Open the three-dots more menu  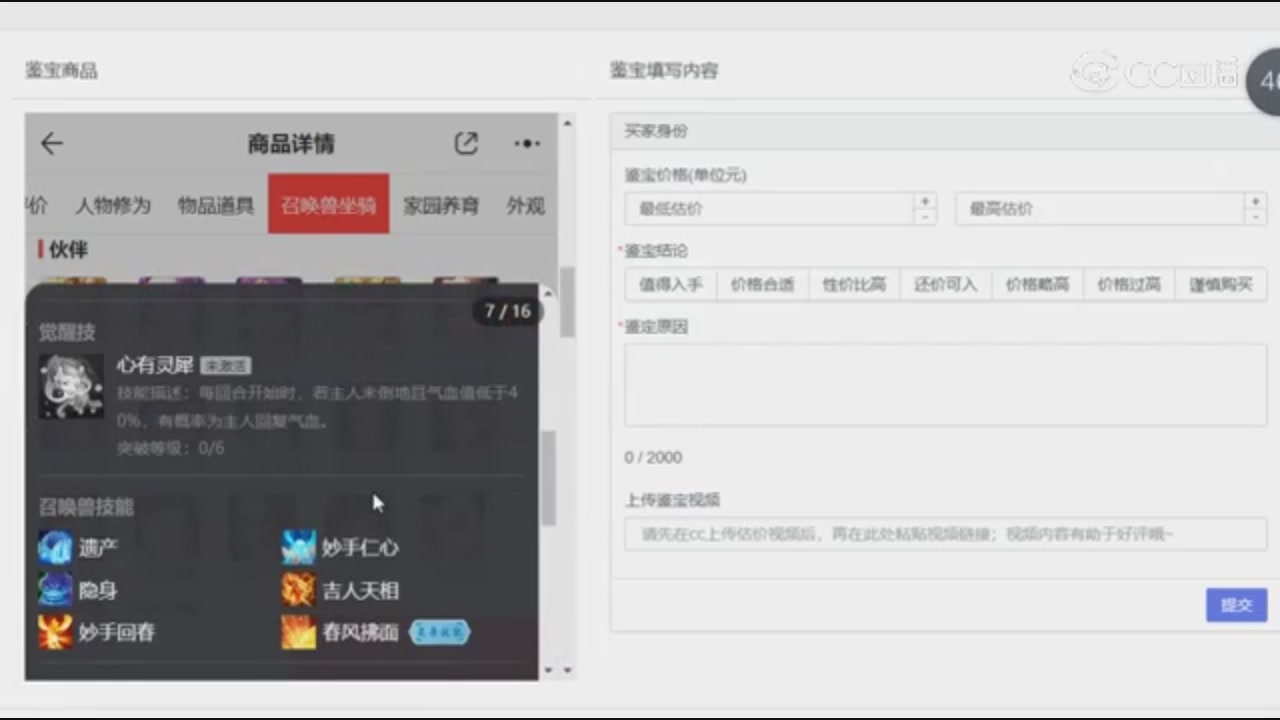click(x=527, y=144)
